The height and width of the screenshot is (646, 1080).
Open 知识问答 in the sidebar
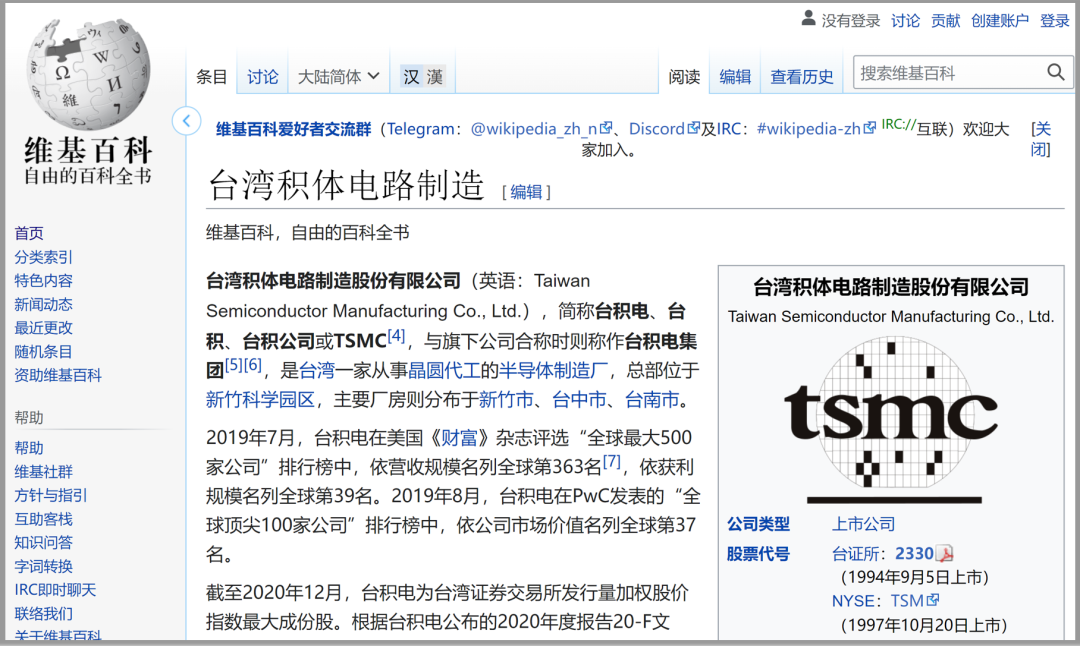[x=43, y=543]
